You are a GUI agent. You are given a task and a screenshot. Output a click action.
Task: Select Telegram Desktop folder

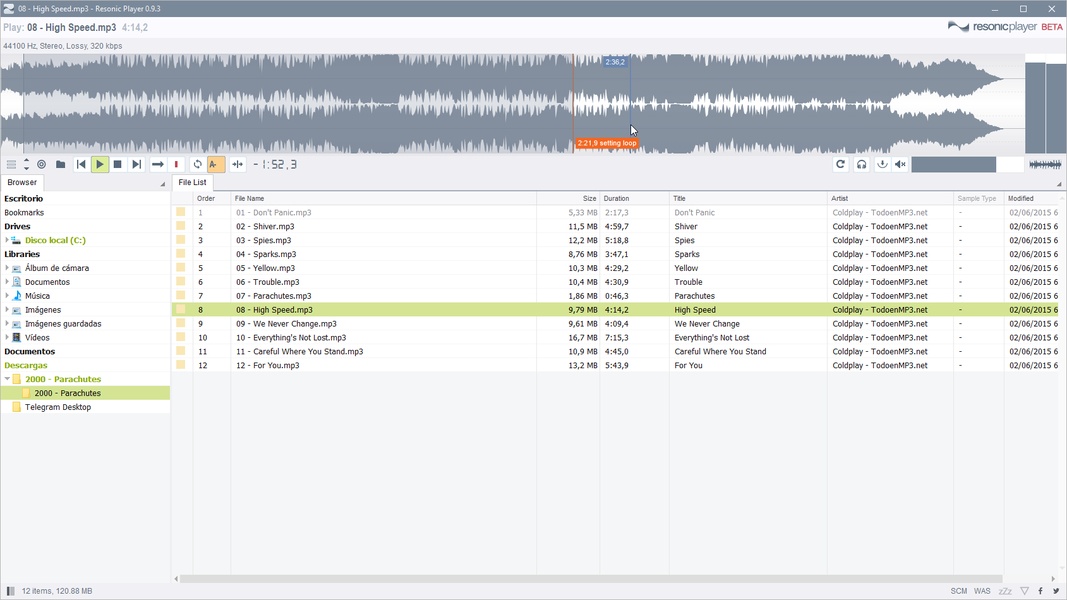(58, 407)
